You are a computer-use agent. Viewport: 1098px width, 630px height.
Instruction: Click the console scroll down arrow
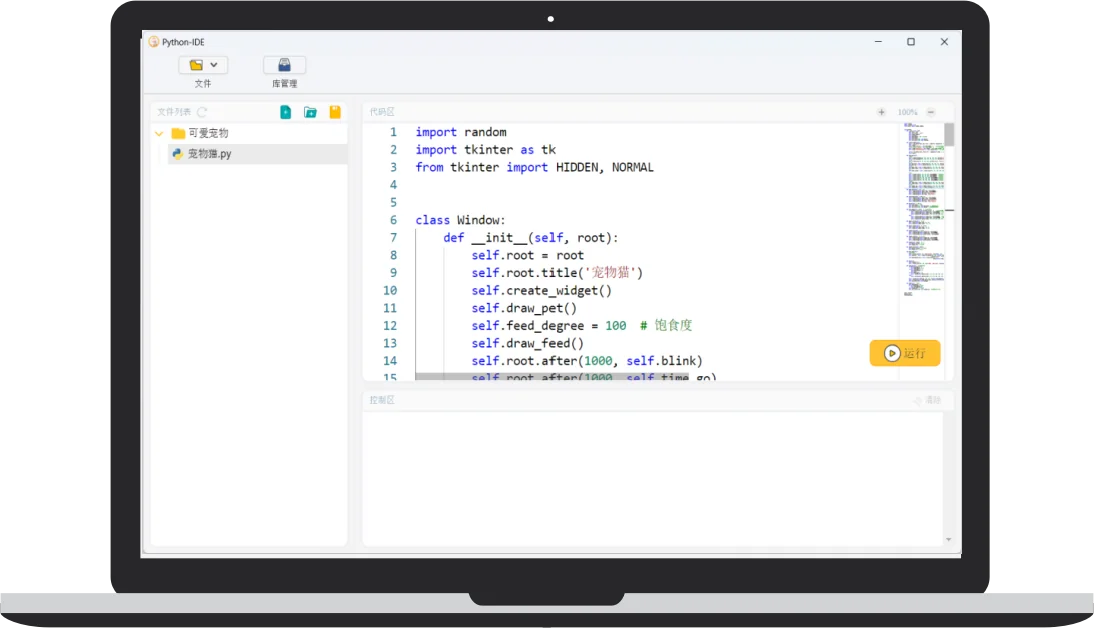(x=949, y=540)
